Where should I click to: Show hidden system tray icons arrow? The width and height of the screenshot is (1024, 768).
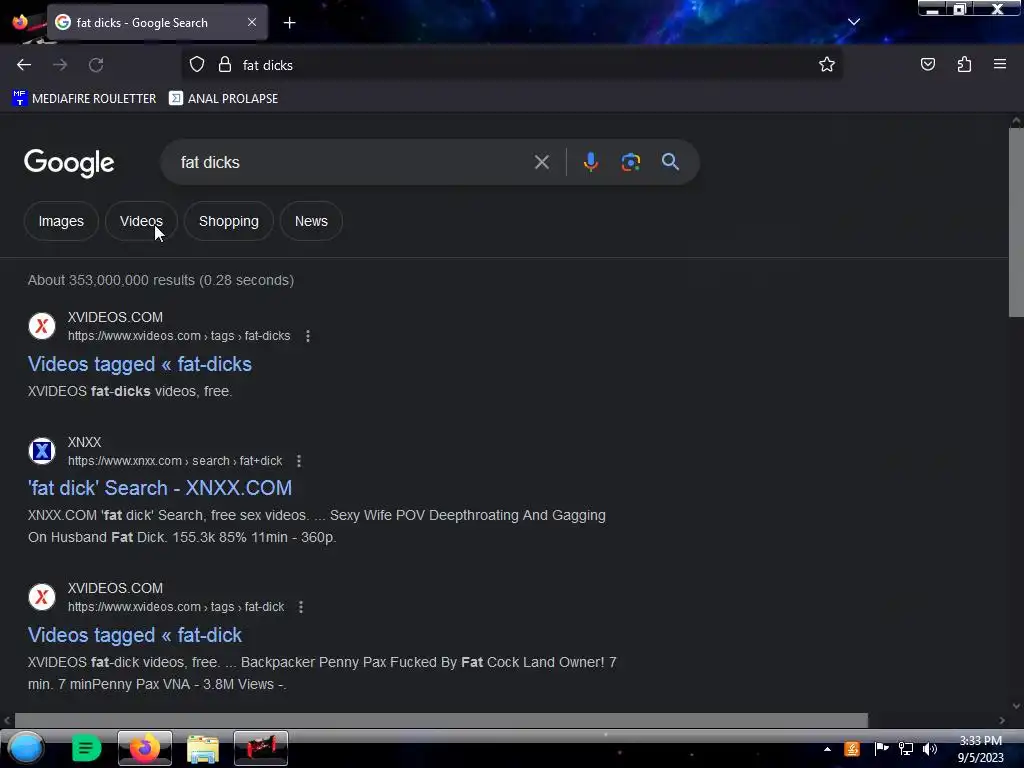827,749
